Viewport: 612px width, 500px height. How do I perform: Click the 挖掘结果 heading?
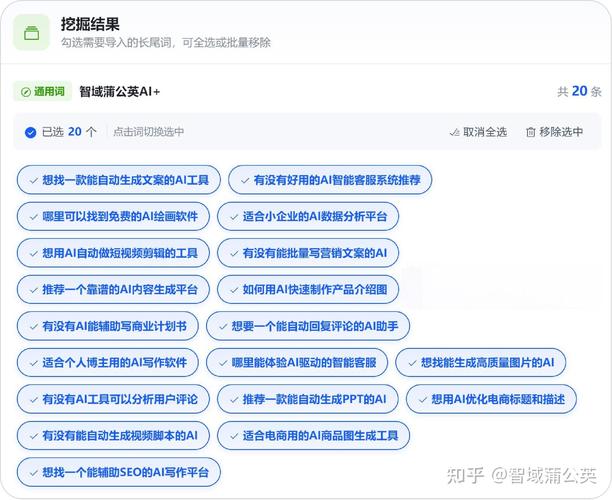coord(90,24)
